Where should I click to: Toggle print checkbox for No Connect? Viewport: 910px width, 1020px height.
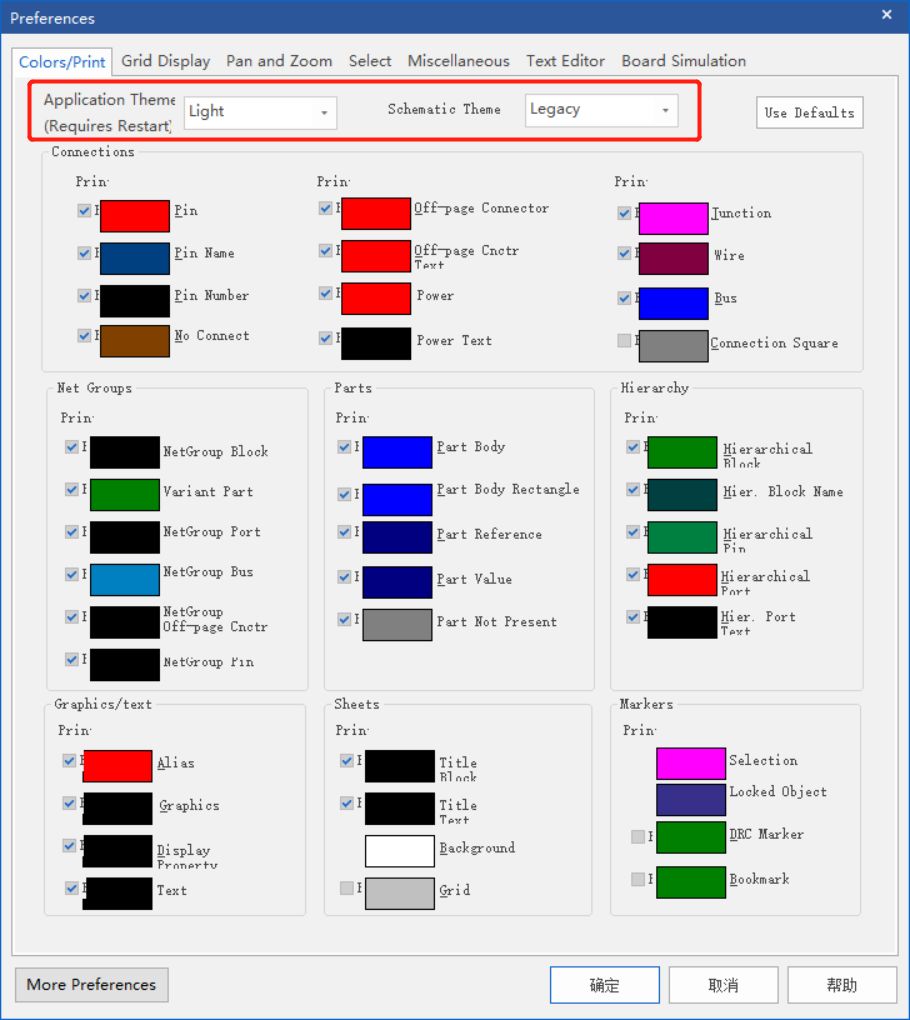coord(84,335)
